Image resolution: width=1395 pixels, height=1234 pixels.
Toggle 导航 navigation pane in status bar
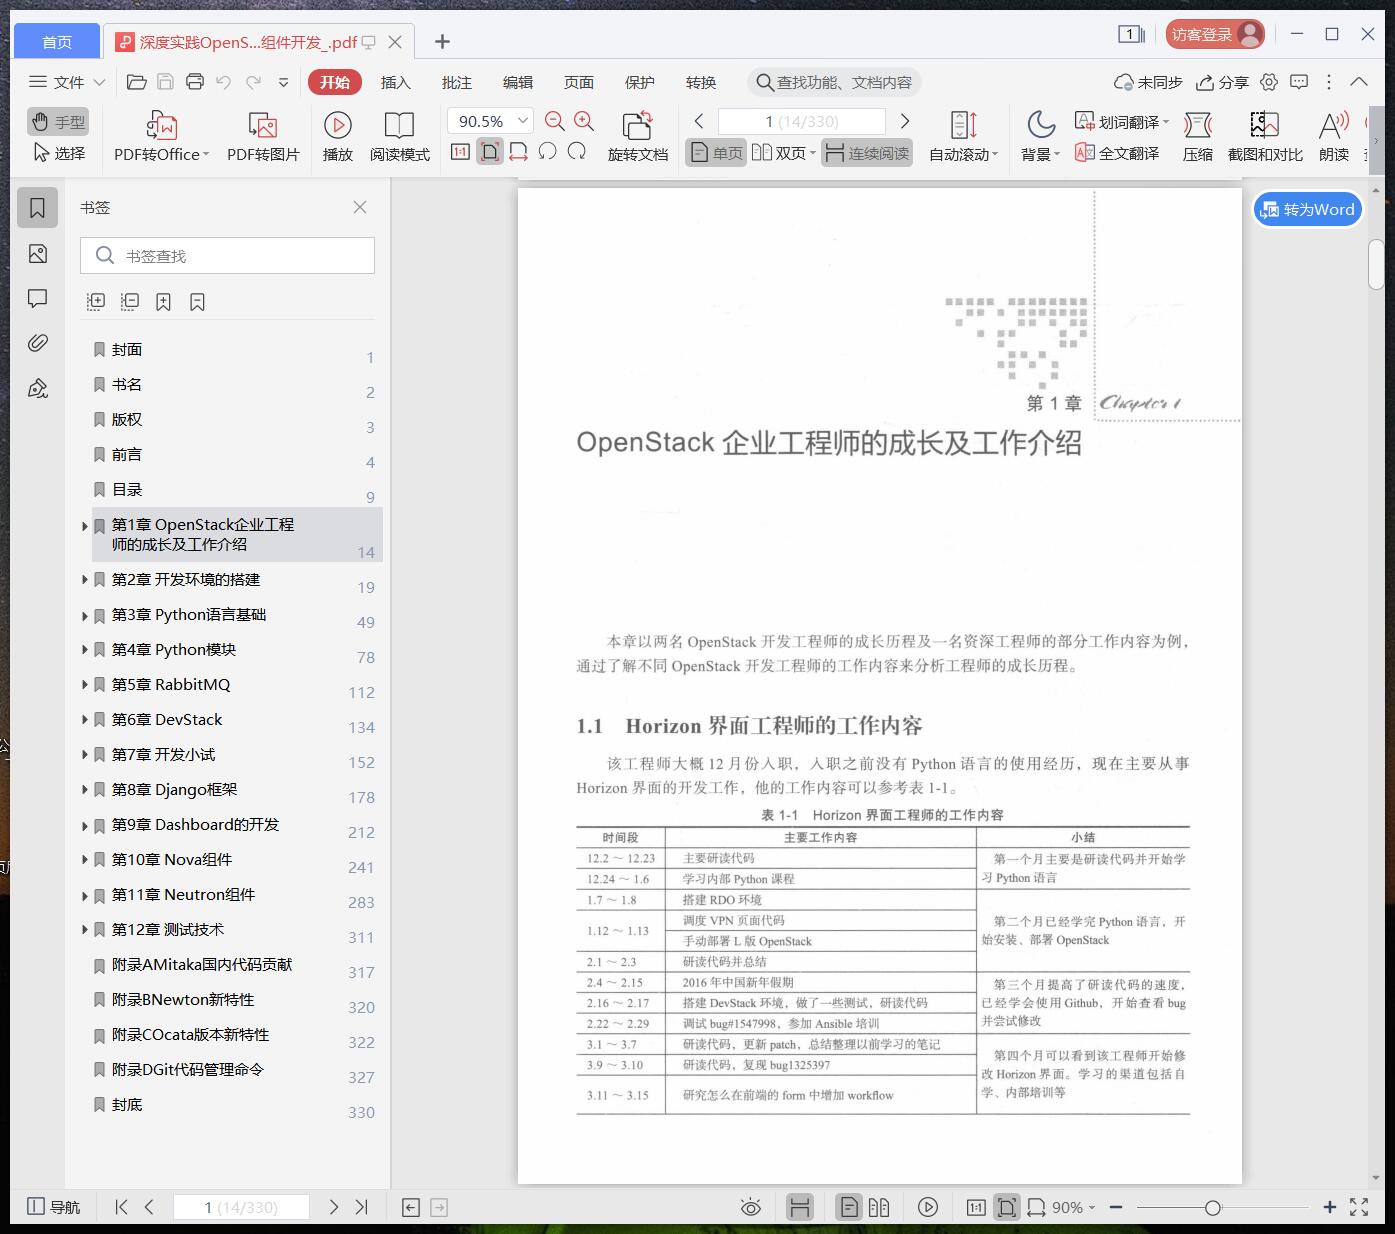[x=54, y=1207]
